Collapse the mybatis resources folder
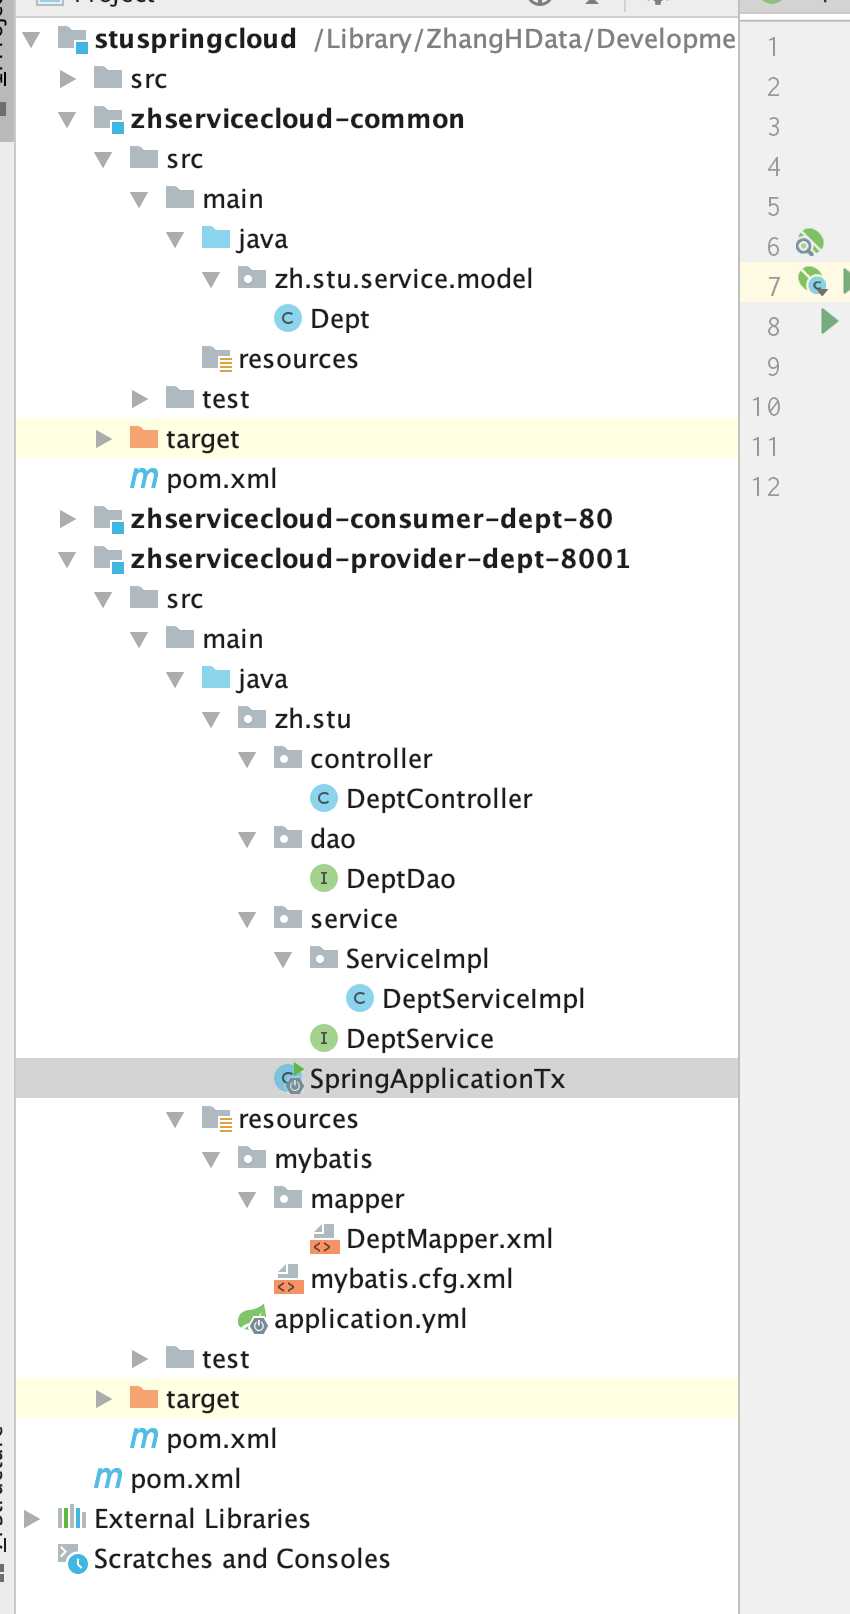 click(211, 1160)
